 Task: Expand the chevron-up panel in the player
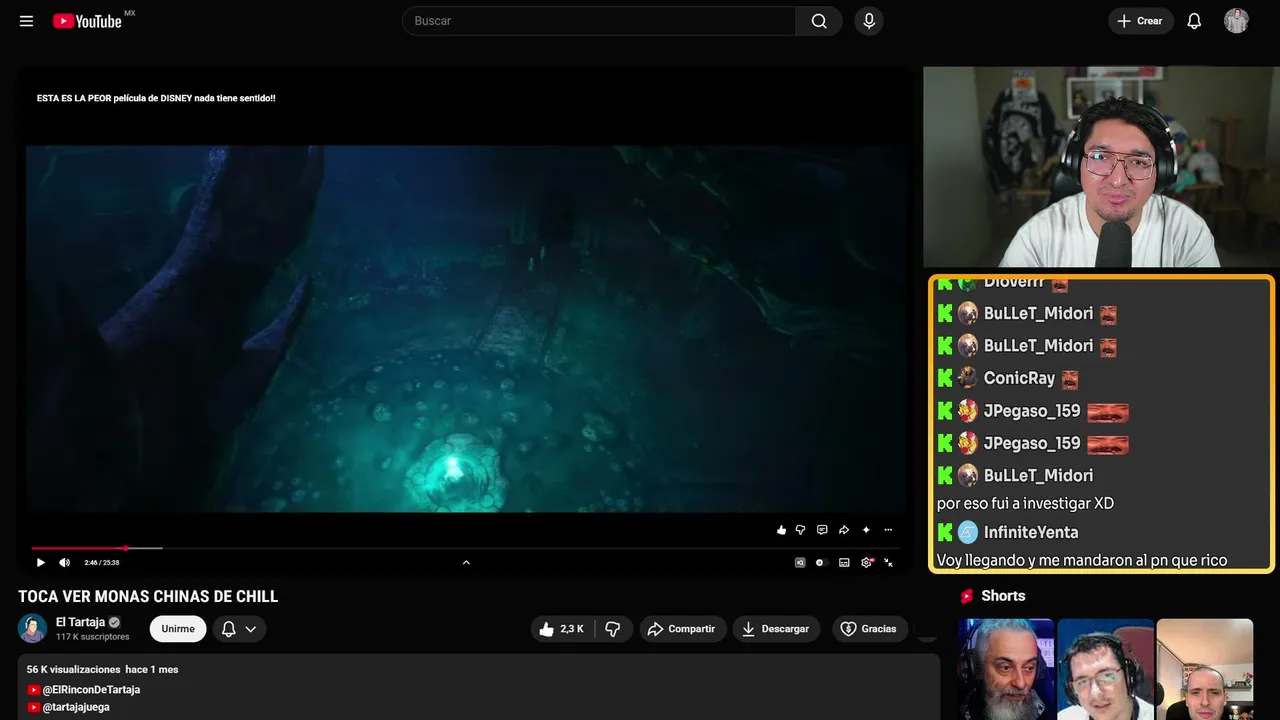(466, 562)
